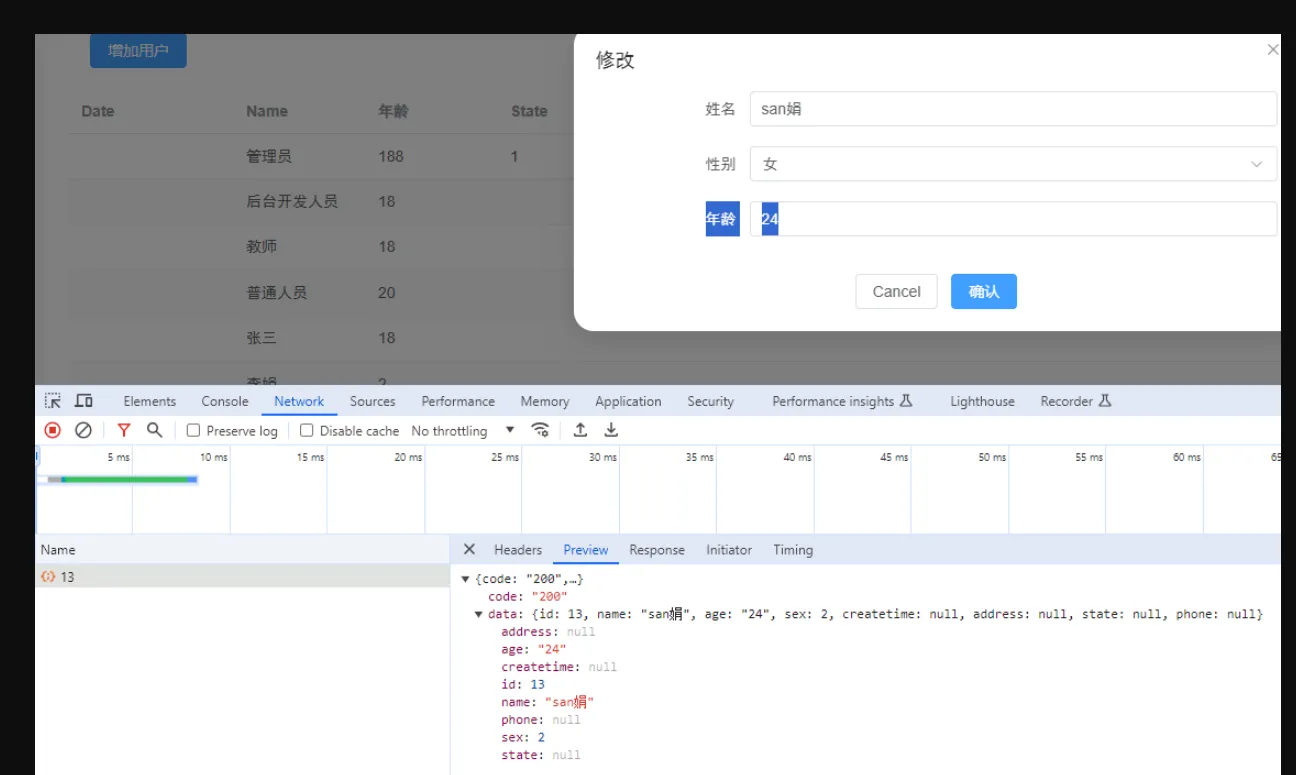The height and width of the screenshot is (775, 1296).
Task: Click the 年龄 input containing 24
Action: (x=1013, y=219)
